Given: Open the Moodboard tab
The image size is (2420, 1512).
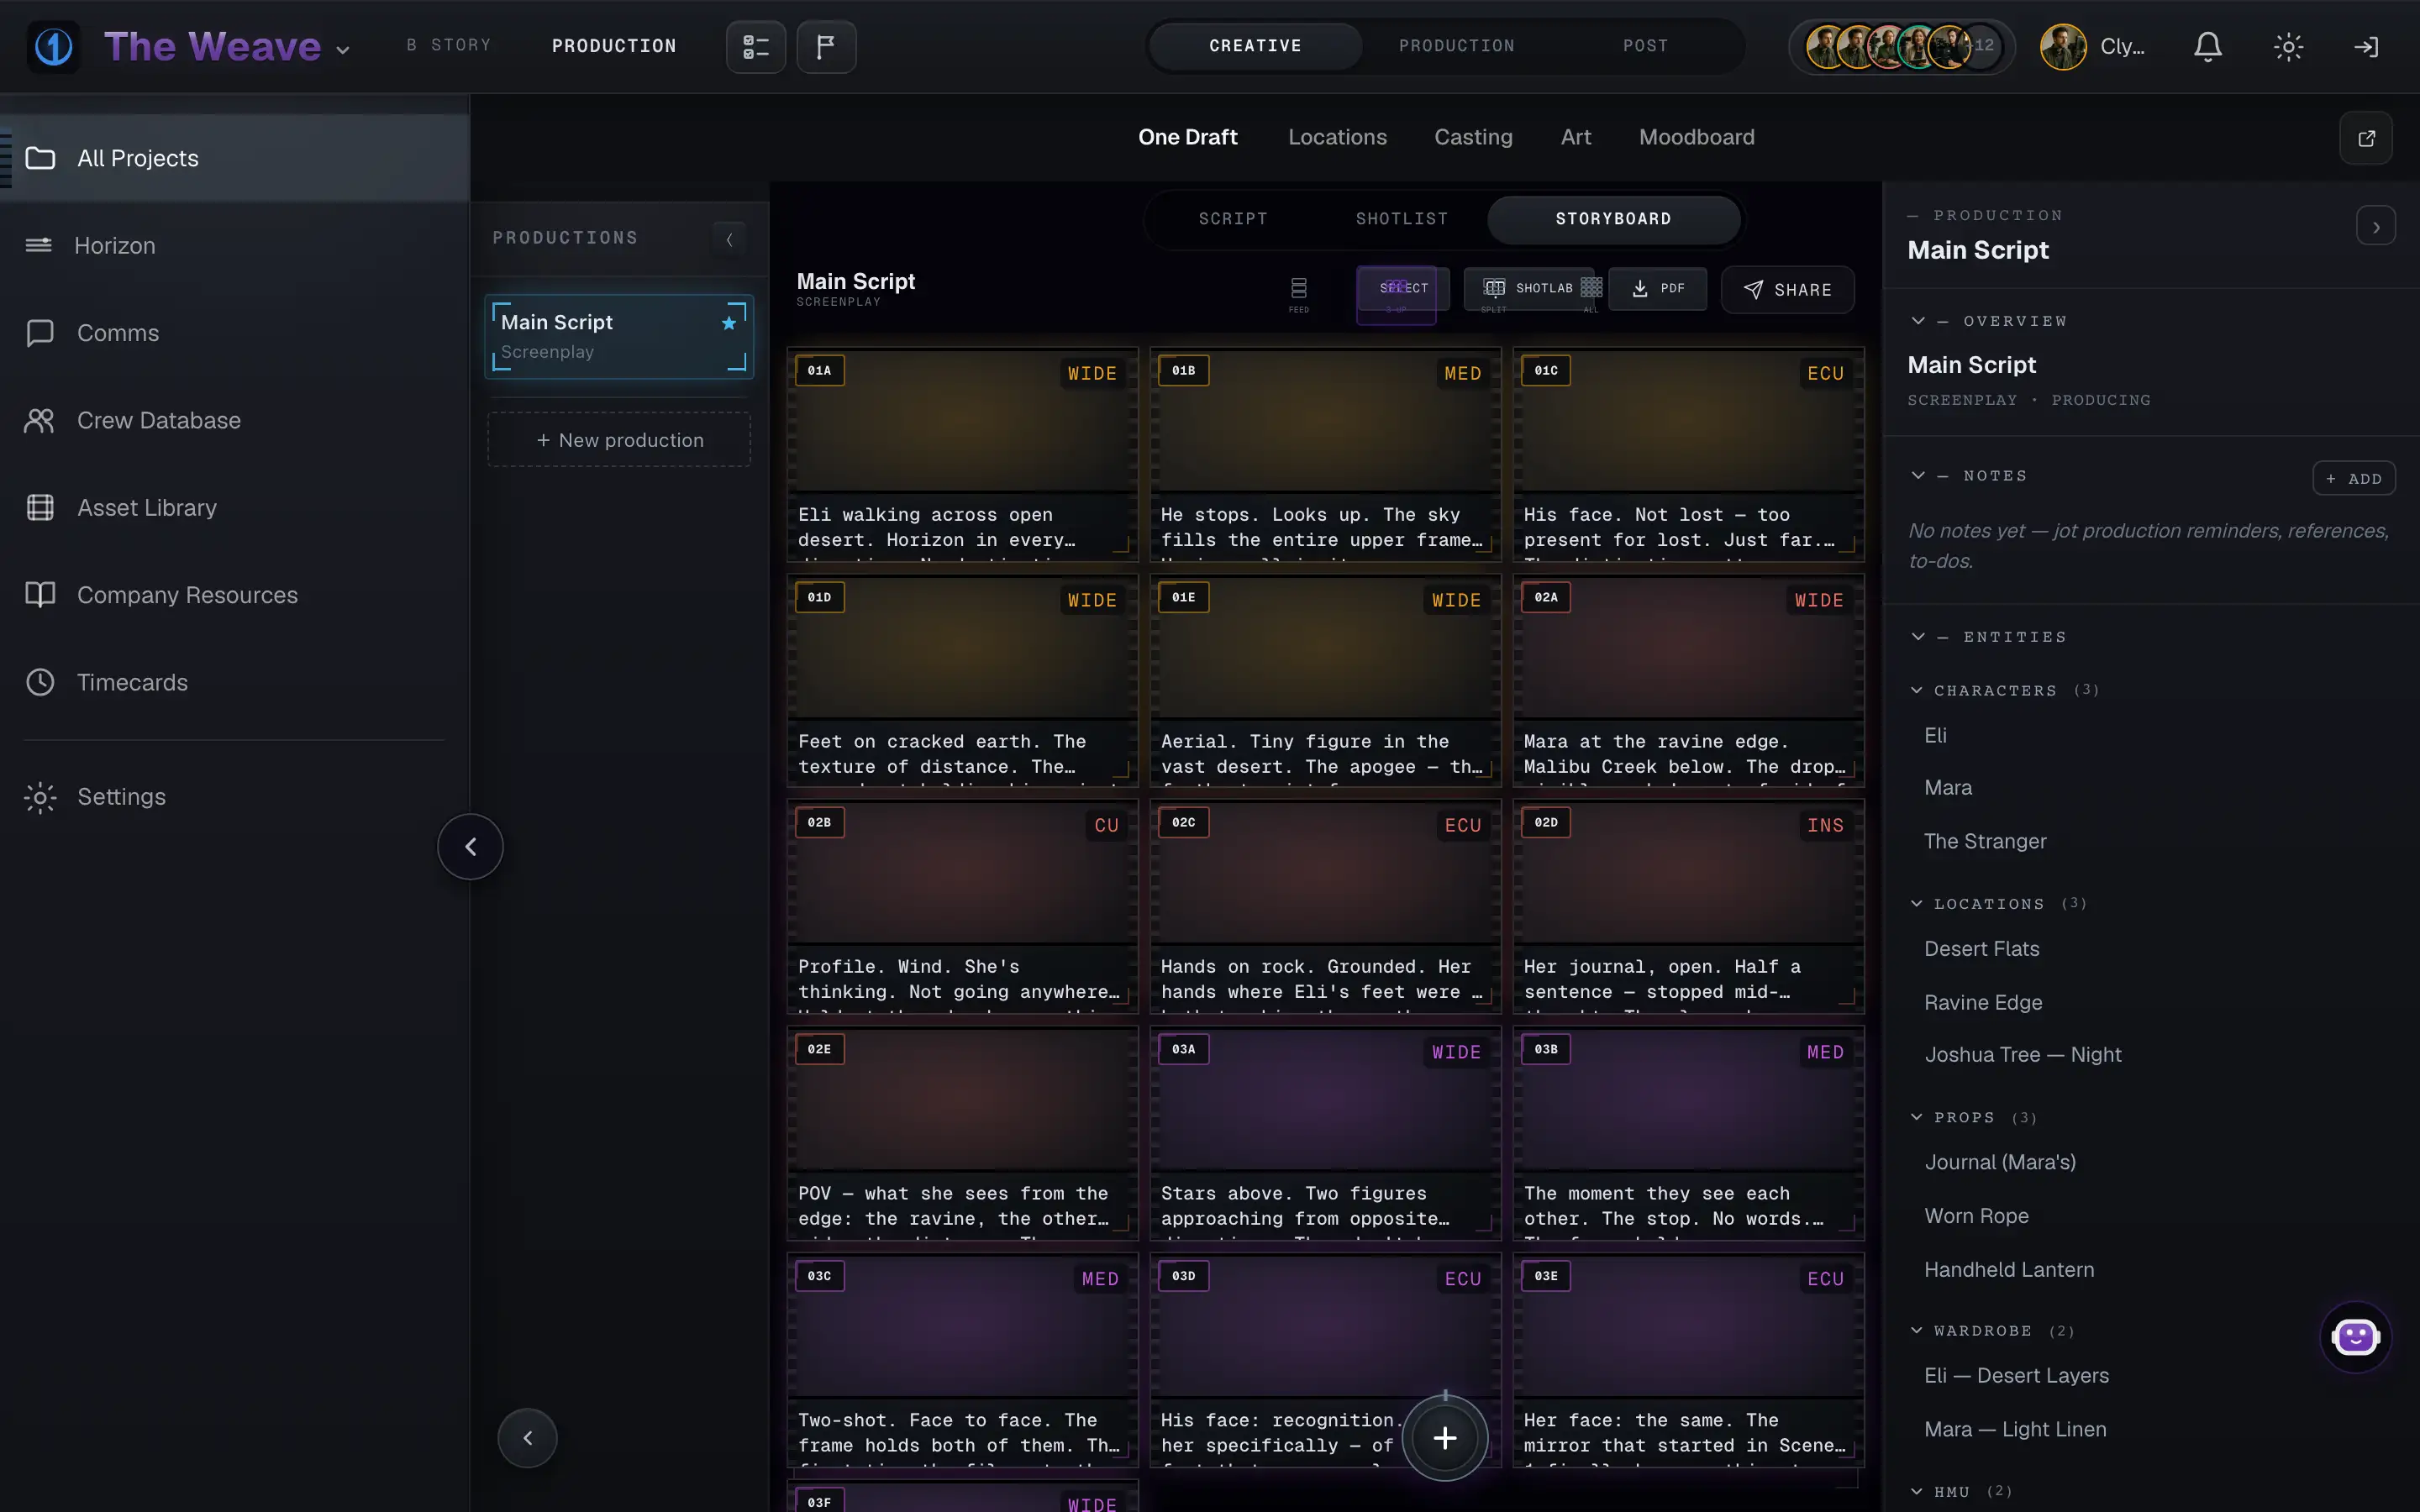Looking at the screenshot, I should 1696,137.
